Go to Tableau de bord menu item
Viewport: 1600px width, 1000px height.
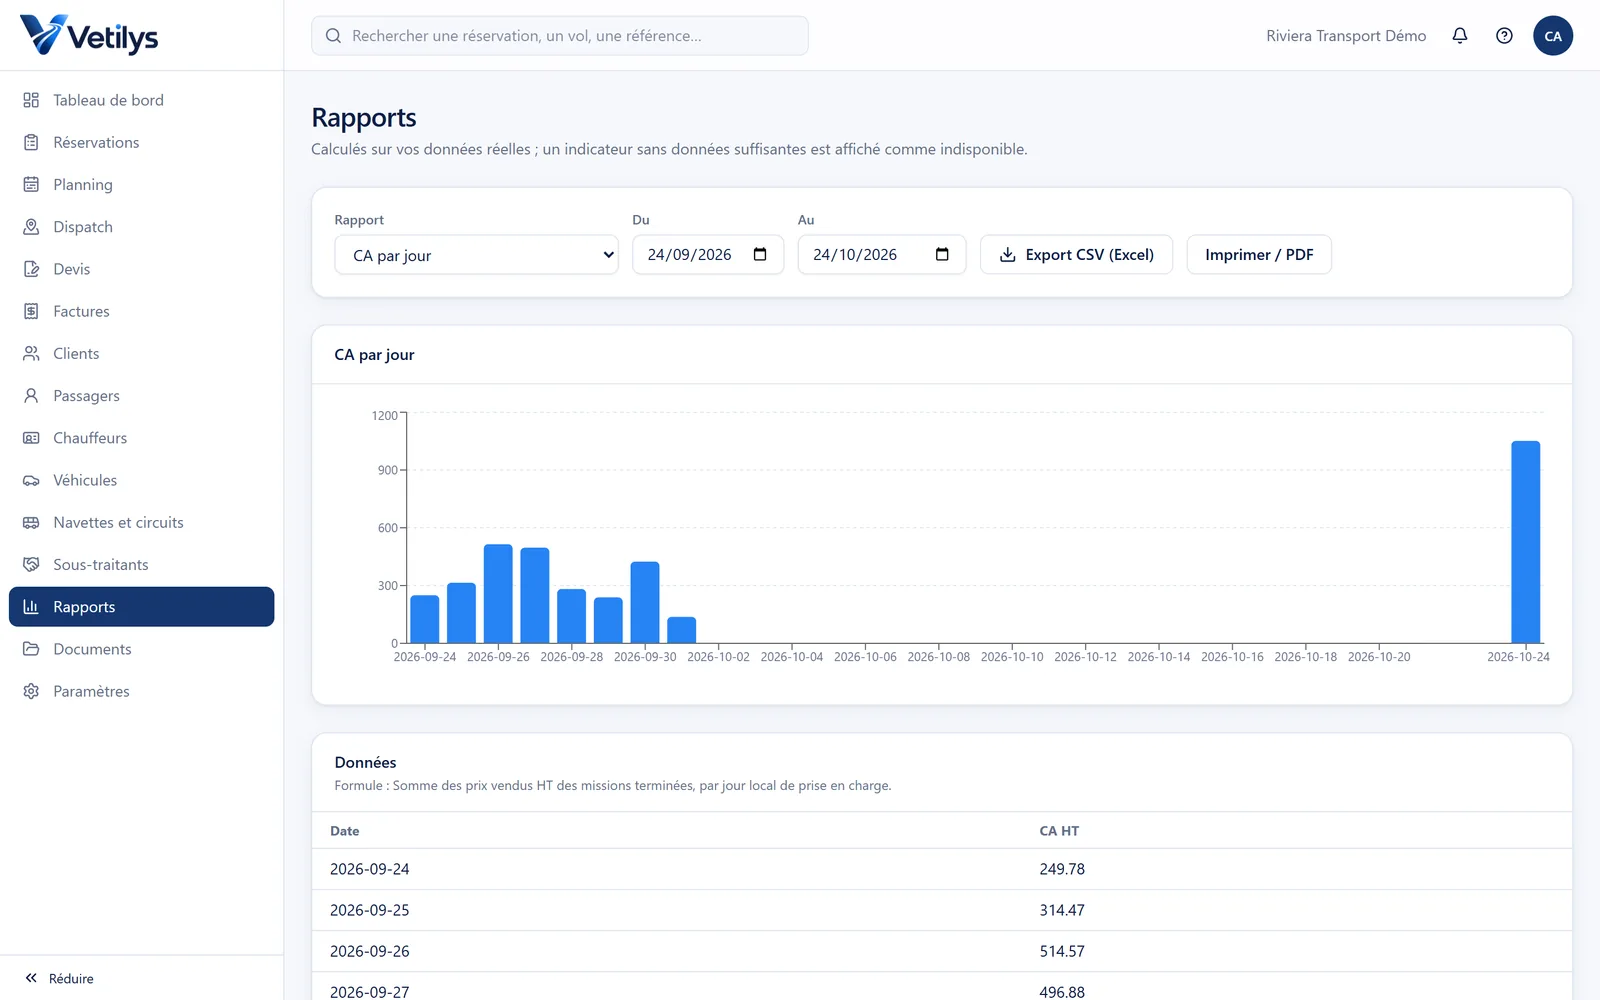pyautogui.click(x=142, y=100)
